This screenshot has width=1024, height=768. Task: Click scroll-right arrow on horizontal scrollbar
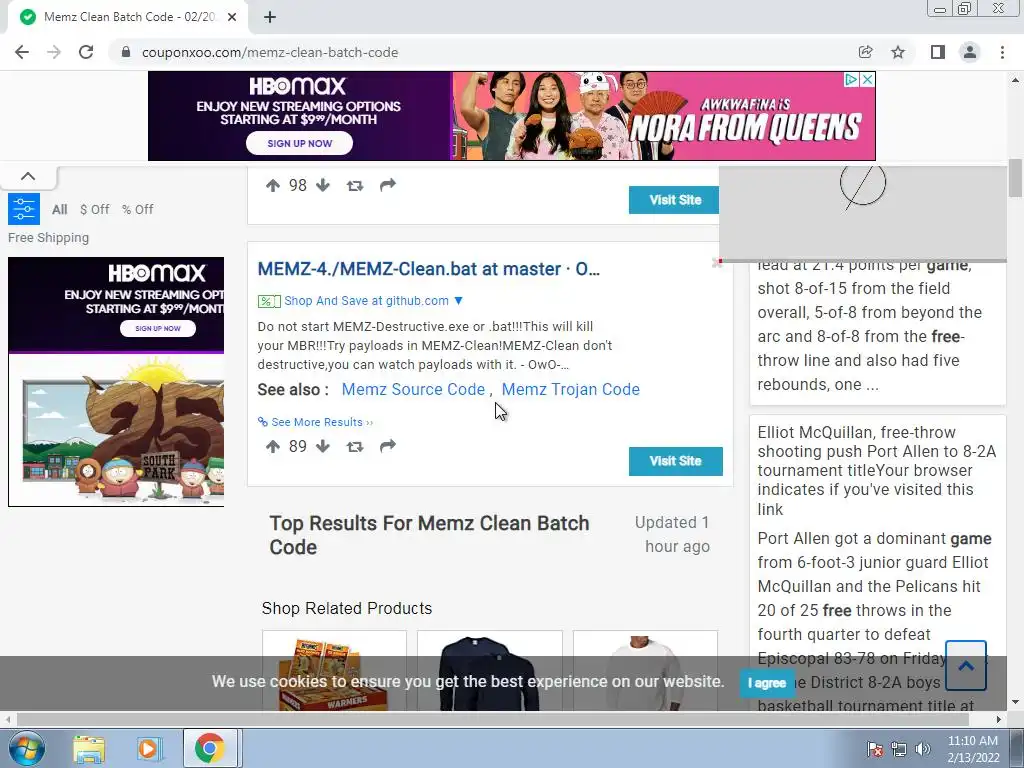coord(999,719)
